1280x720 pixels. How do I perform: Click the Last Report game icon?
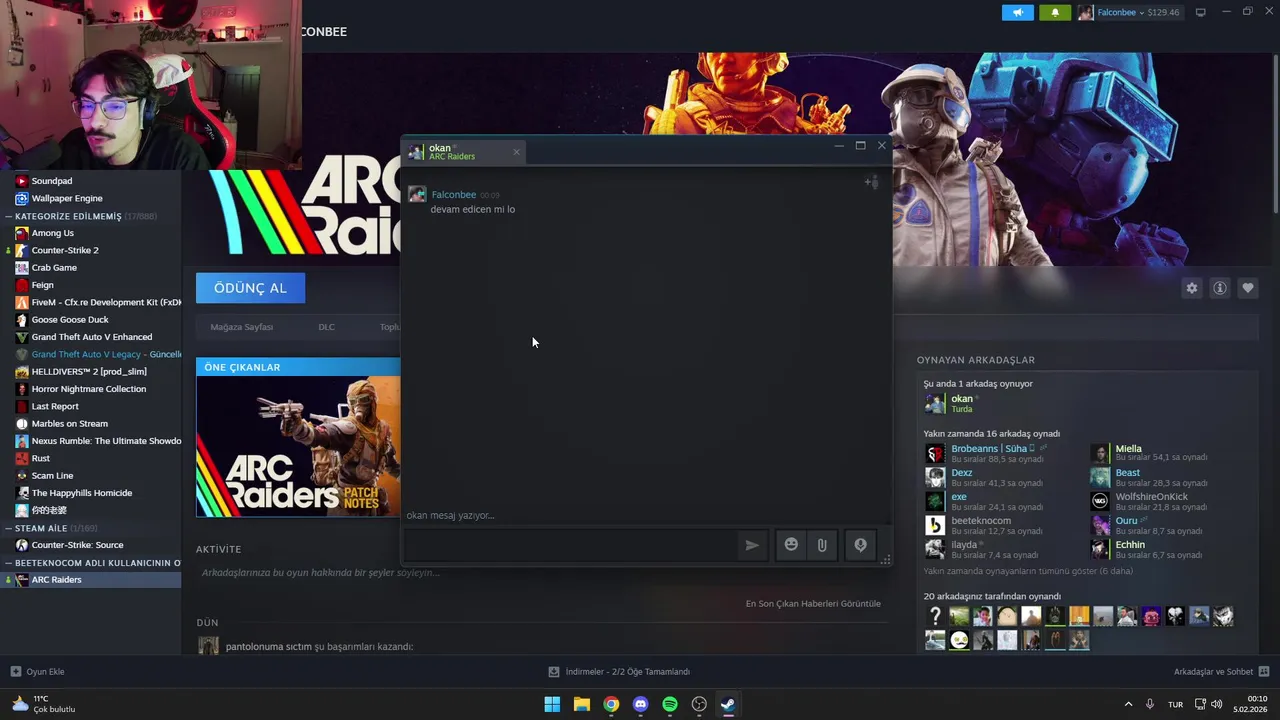coord(21,406)
